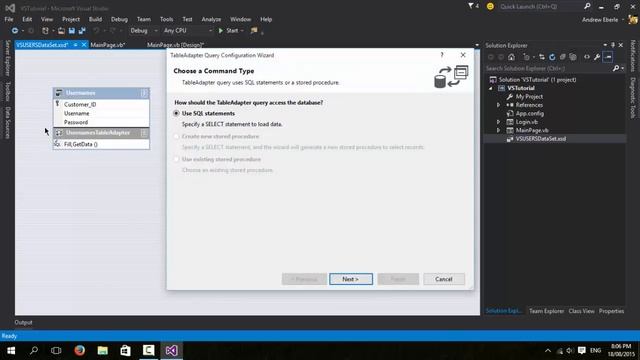Open the Analyze menu

tap(211, 19)
